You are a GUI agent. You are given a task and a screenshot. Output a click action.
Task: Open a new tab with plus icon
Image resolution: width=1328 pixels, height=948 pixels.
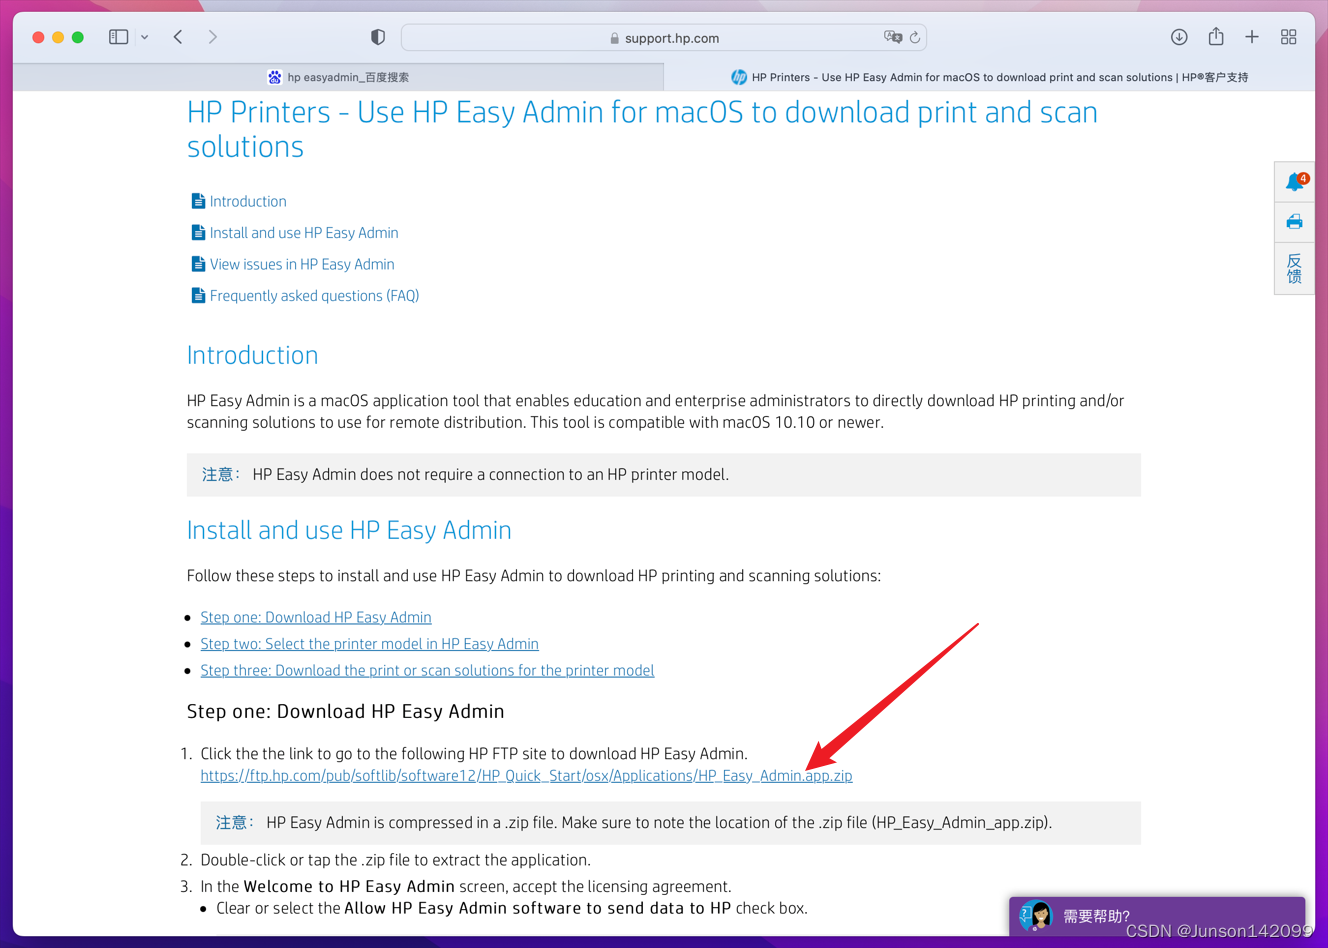[1252, 37]
